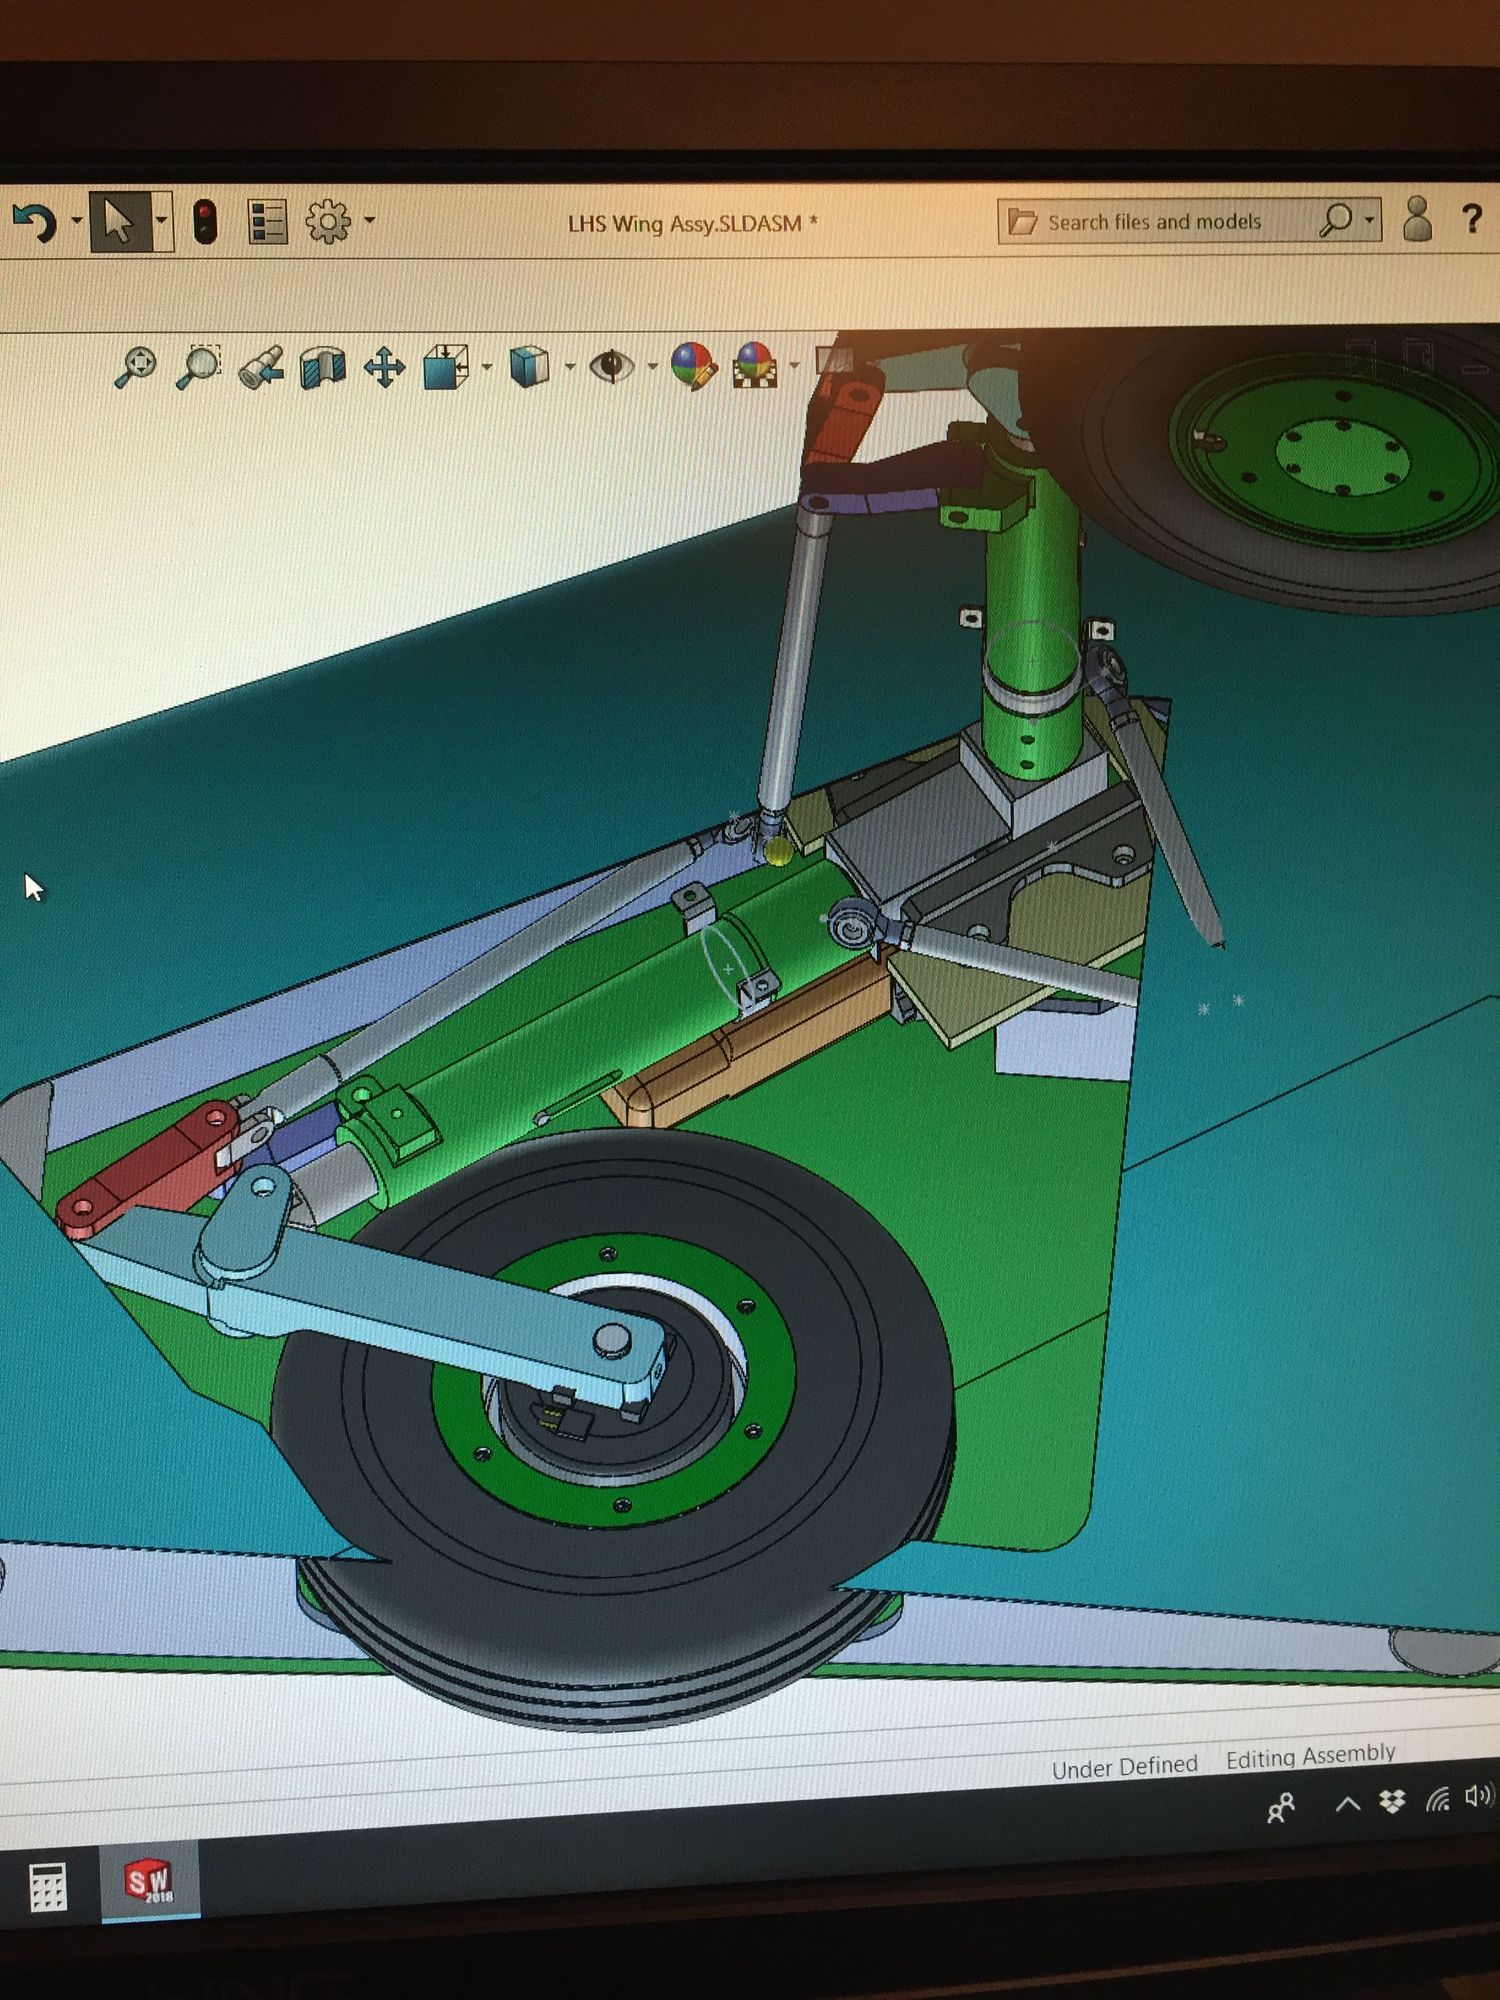1500x2000 pixels.
Task: Click Dynamic Annotation Views arrows icon
Action: 384,367
